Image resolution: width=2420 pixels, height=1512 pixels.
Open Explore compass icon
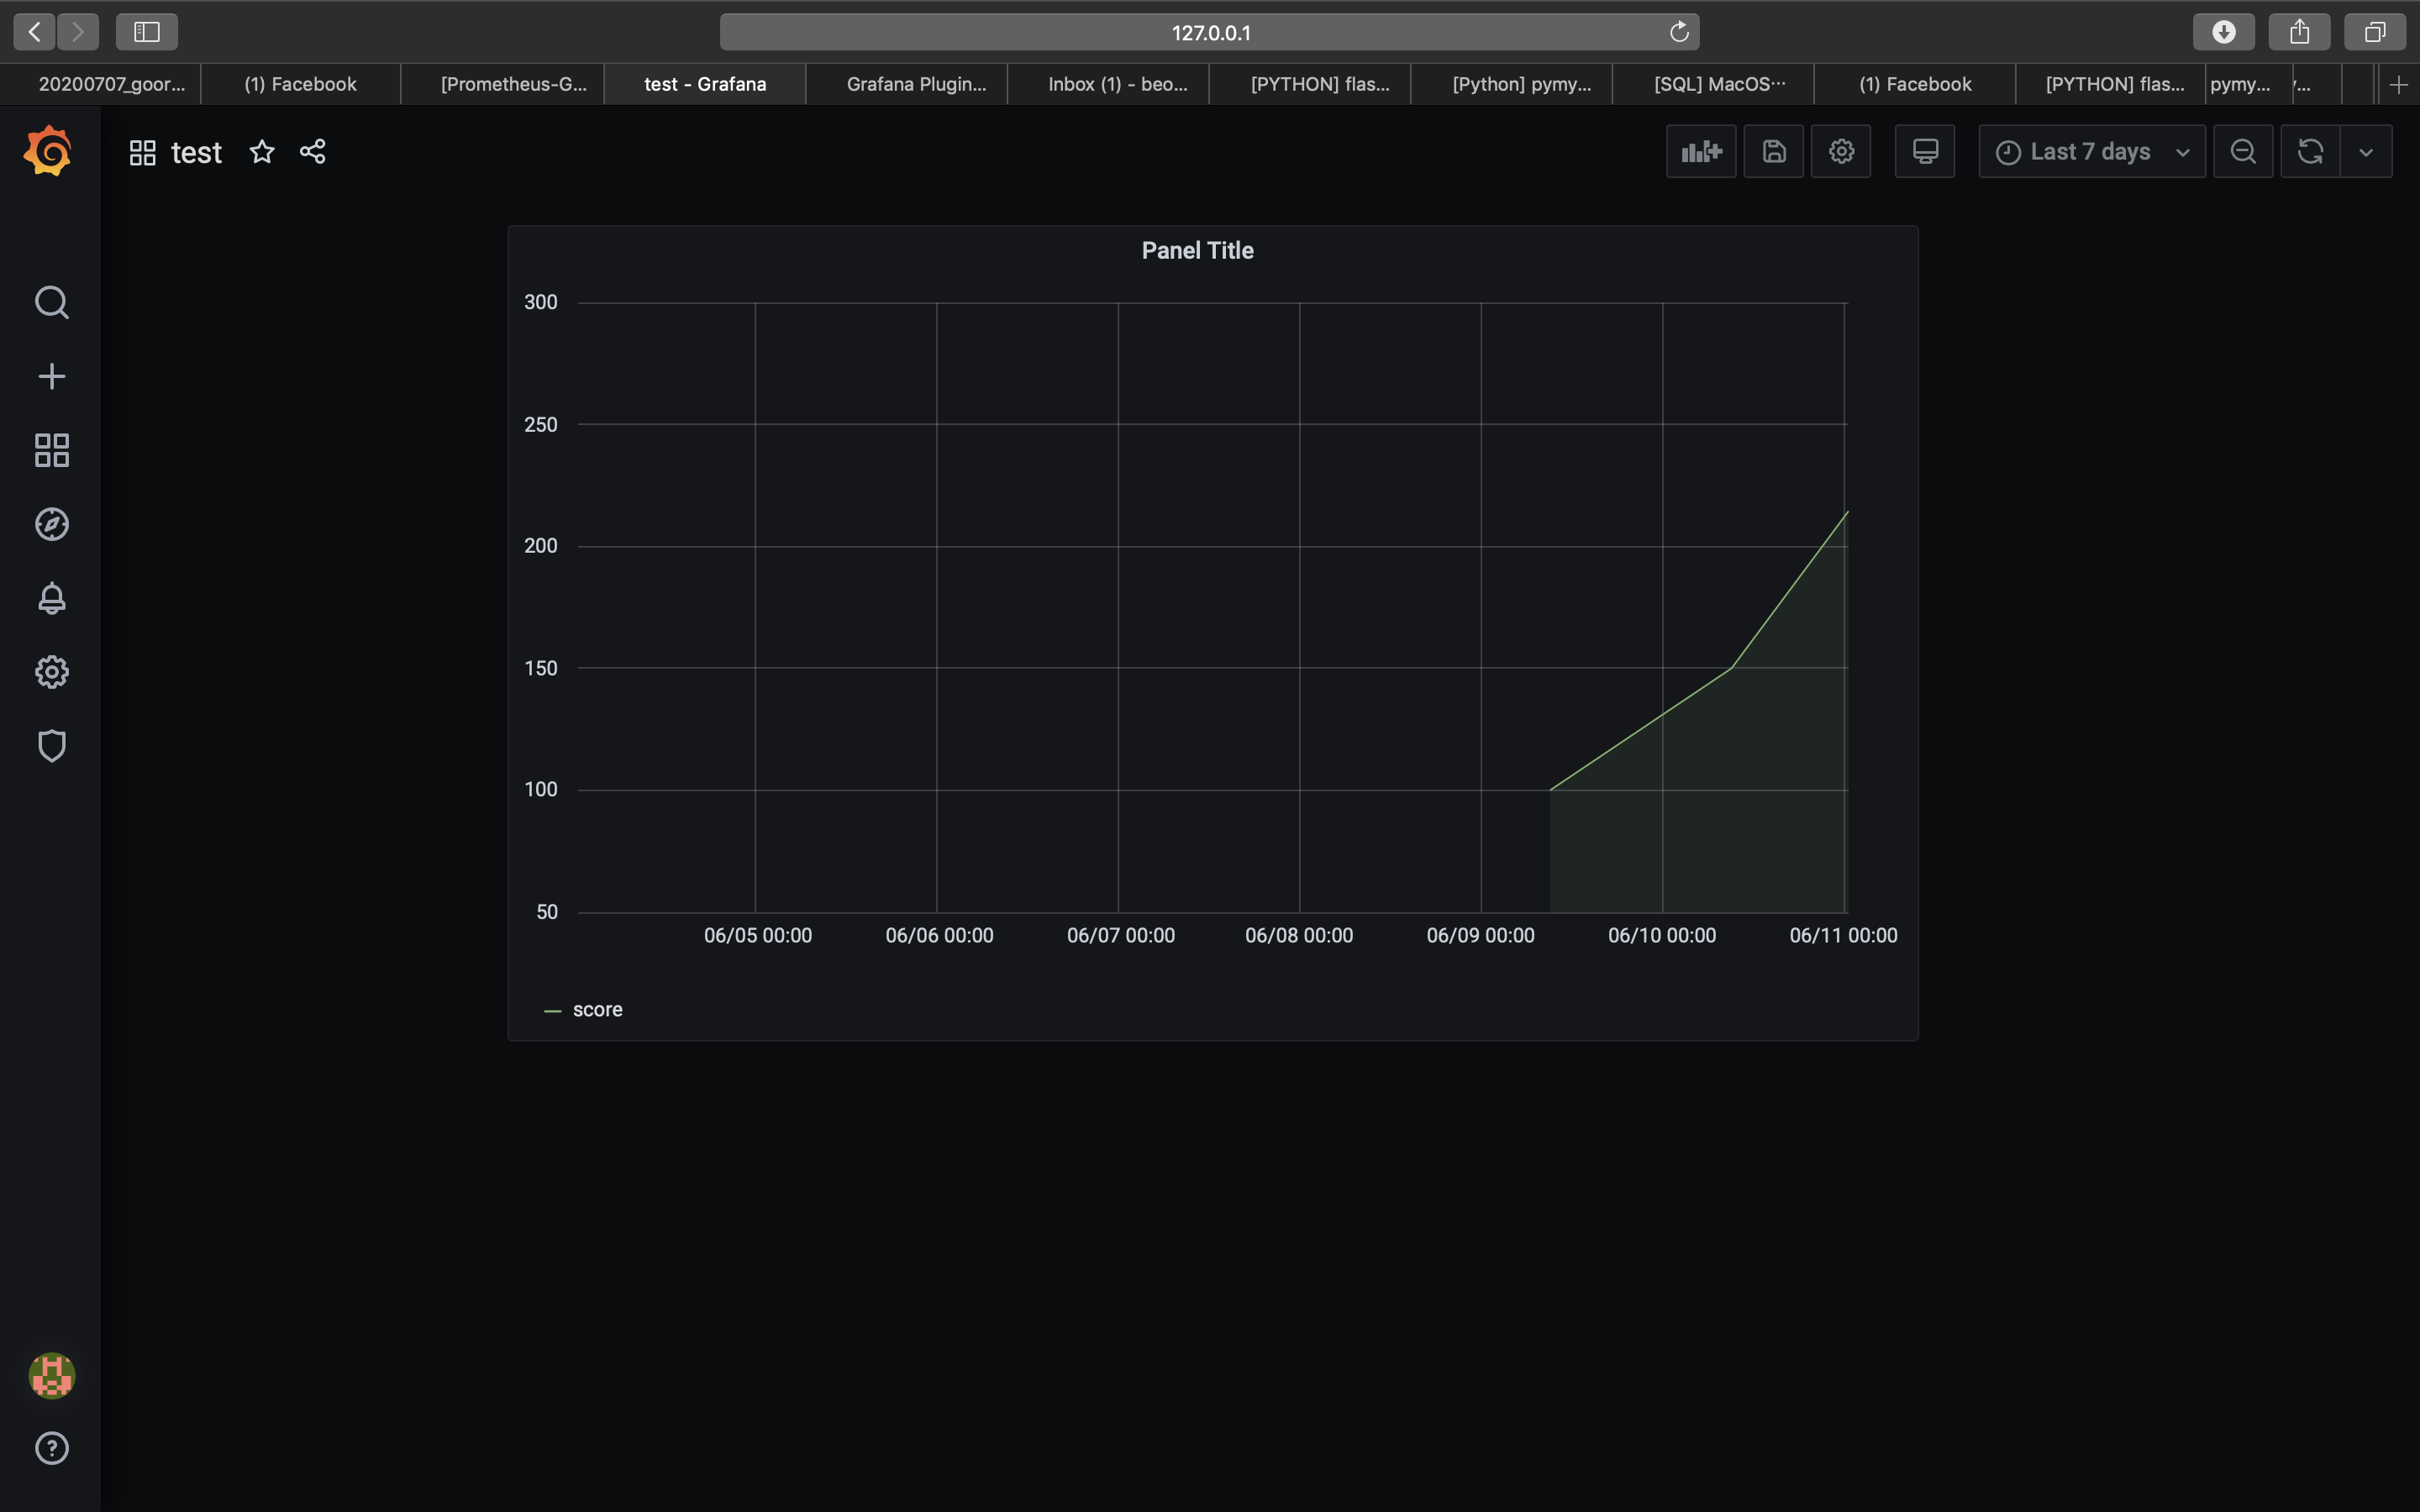[x=51, y=524]
